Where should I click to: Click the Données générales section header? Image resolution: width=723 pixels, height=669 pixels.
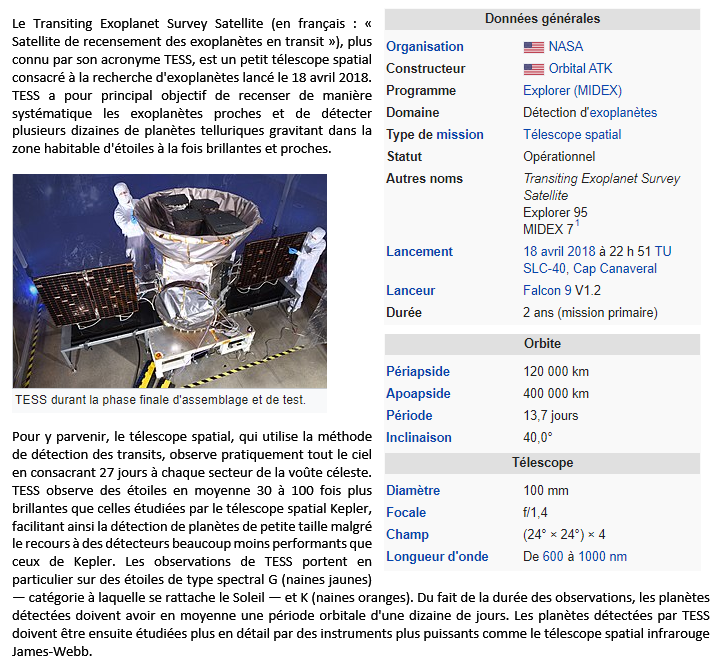pos(542,19)
